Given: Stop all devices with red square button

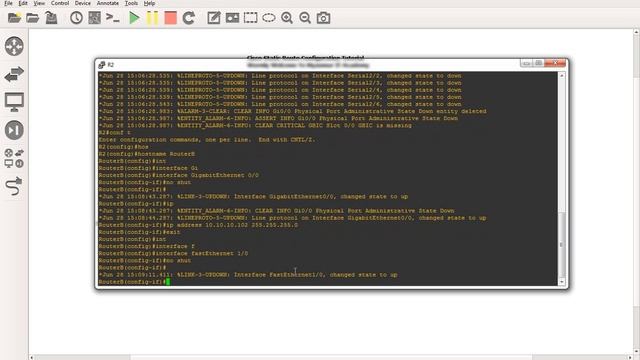Looking at the screenshot, I should [x=170, y=18].
